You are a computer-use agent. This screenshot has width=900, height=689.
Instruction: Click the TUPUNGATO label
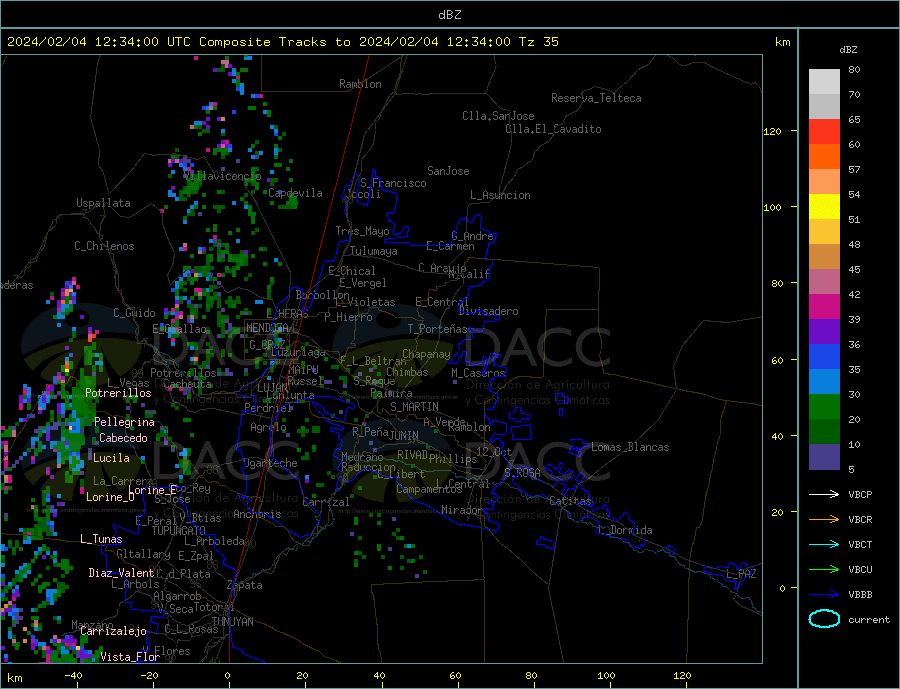[x=179, y=531]
